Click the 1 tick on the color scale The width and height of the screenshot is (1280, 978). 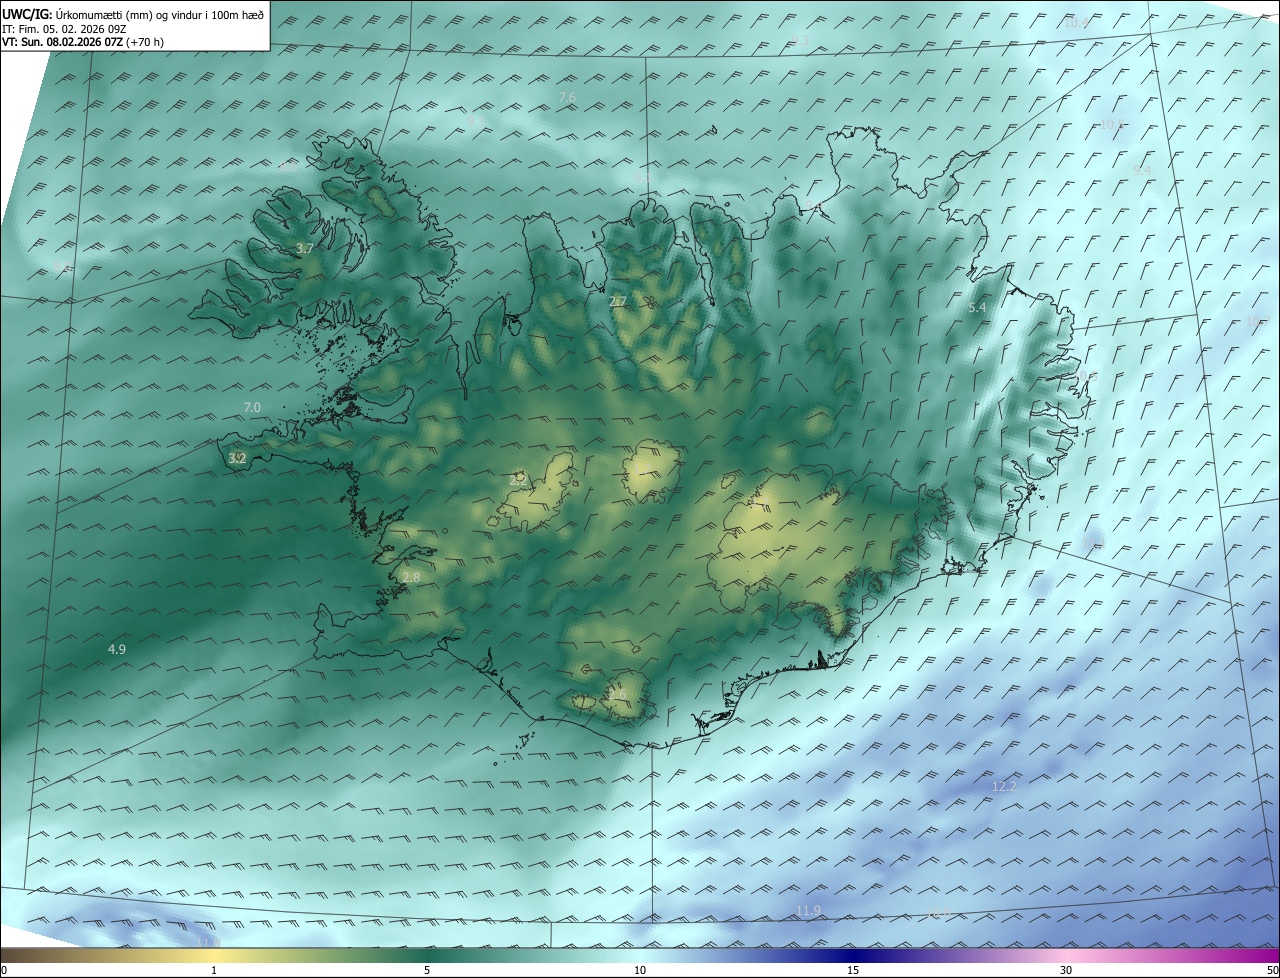click(x=214, y=970)
